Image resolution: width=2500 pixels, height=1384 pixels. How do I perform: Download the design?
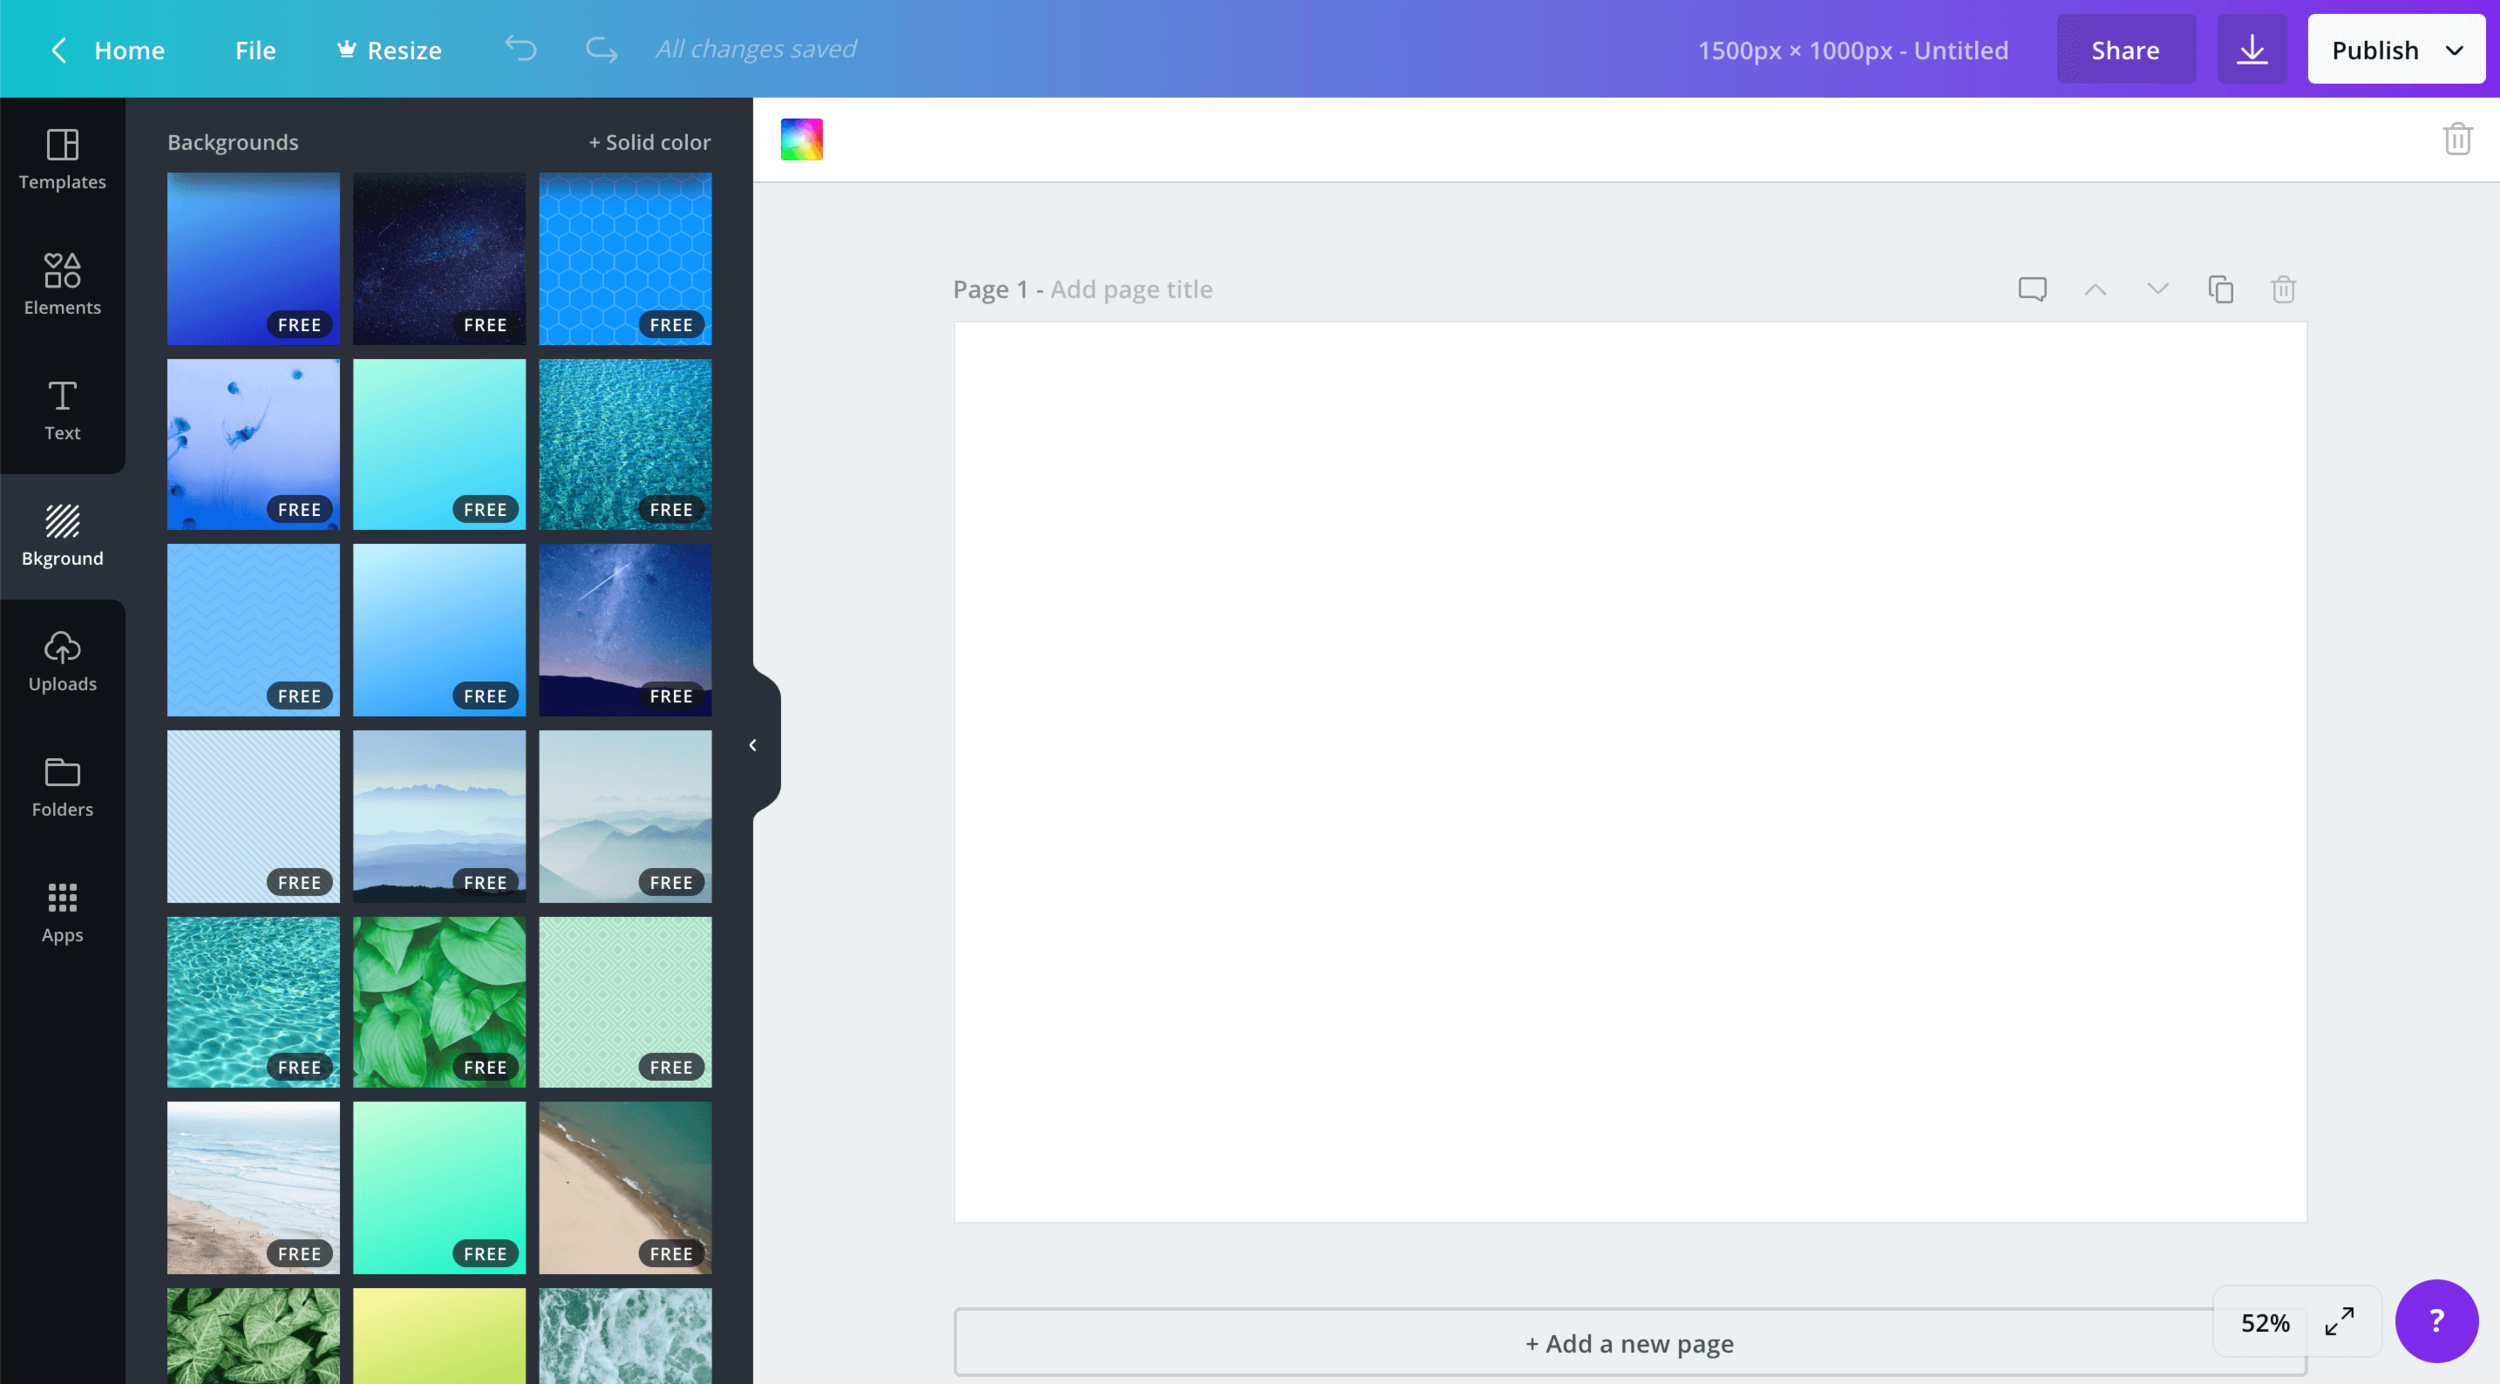coord(2252,48)
